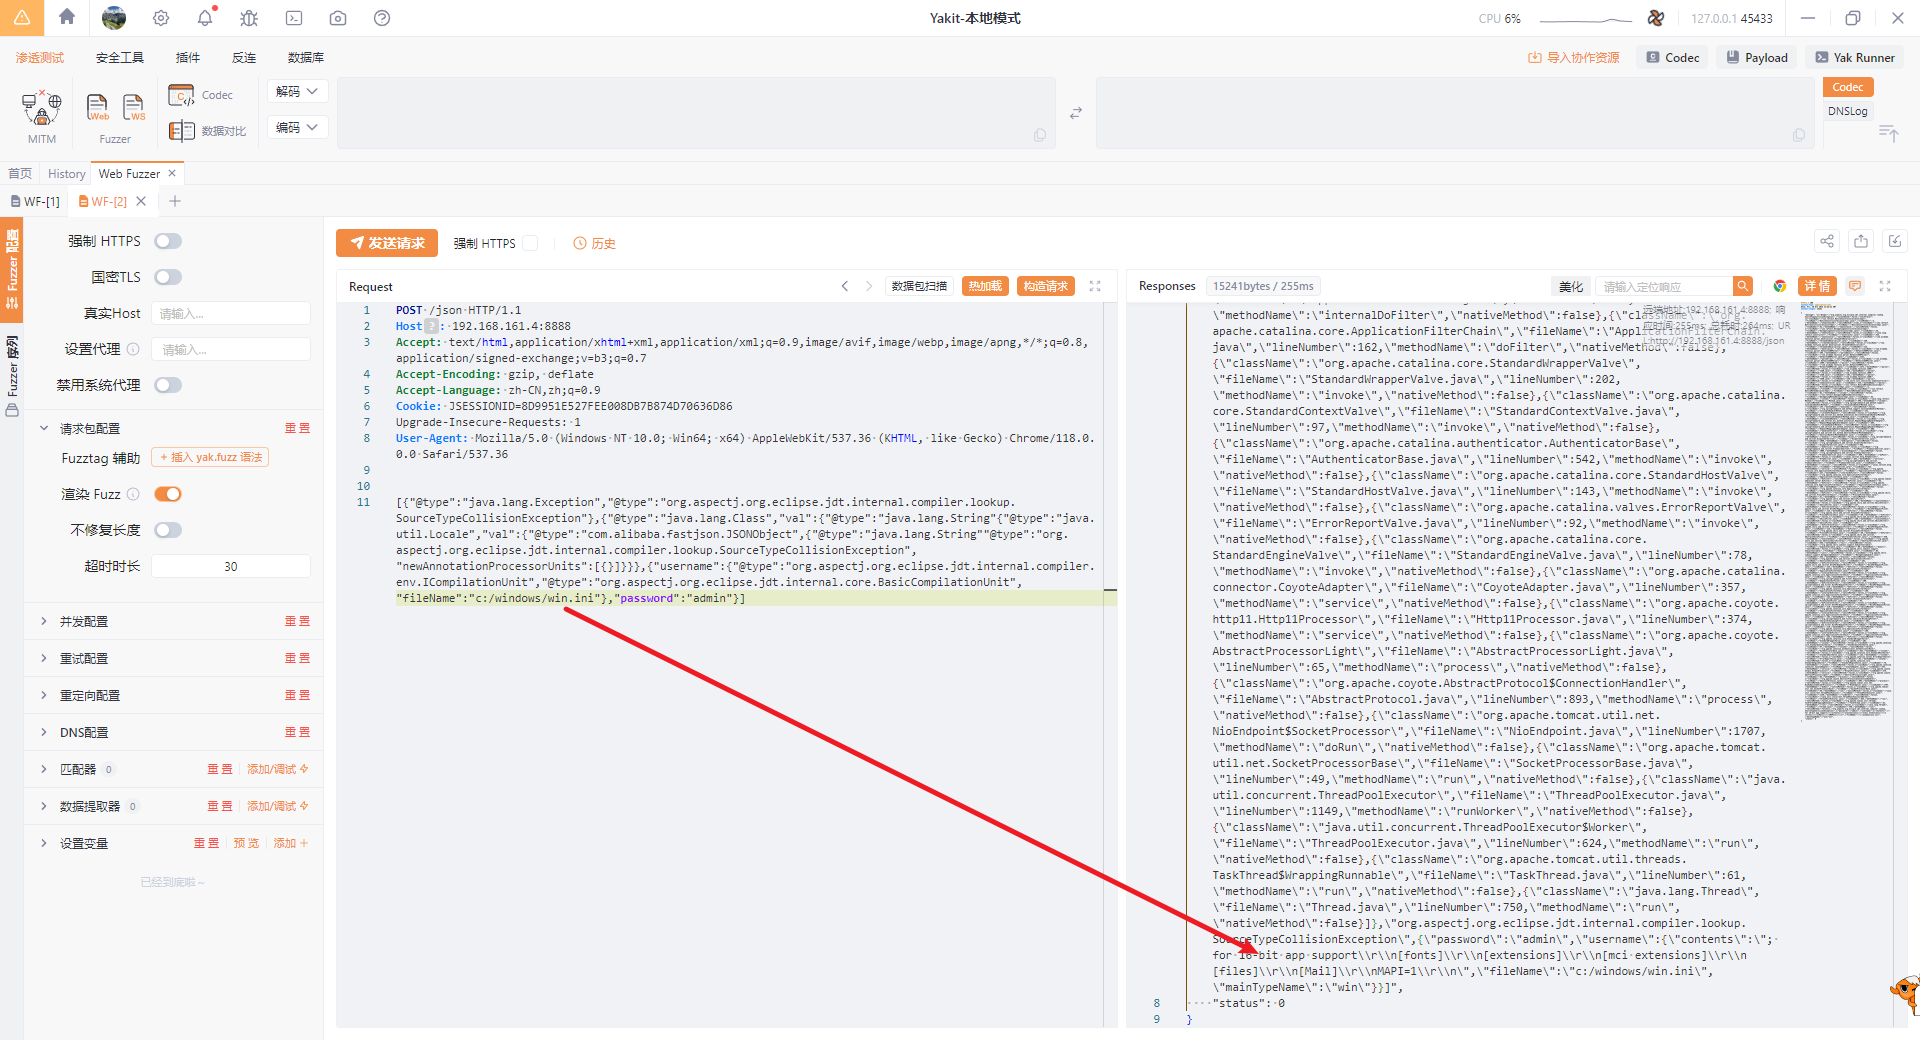Open the bug debug icon
The height and width of the screenshot is (1040, 1920).
pyautogui.click(x=249, y=18)
